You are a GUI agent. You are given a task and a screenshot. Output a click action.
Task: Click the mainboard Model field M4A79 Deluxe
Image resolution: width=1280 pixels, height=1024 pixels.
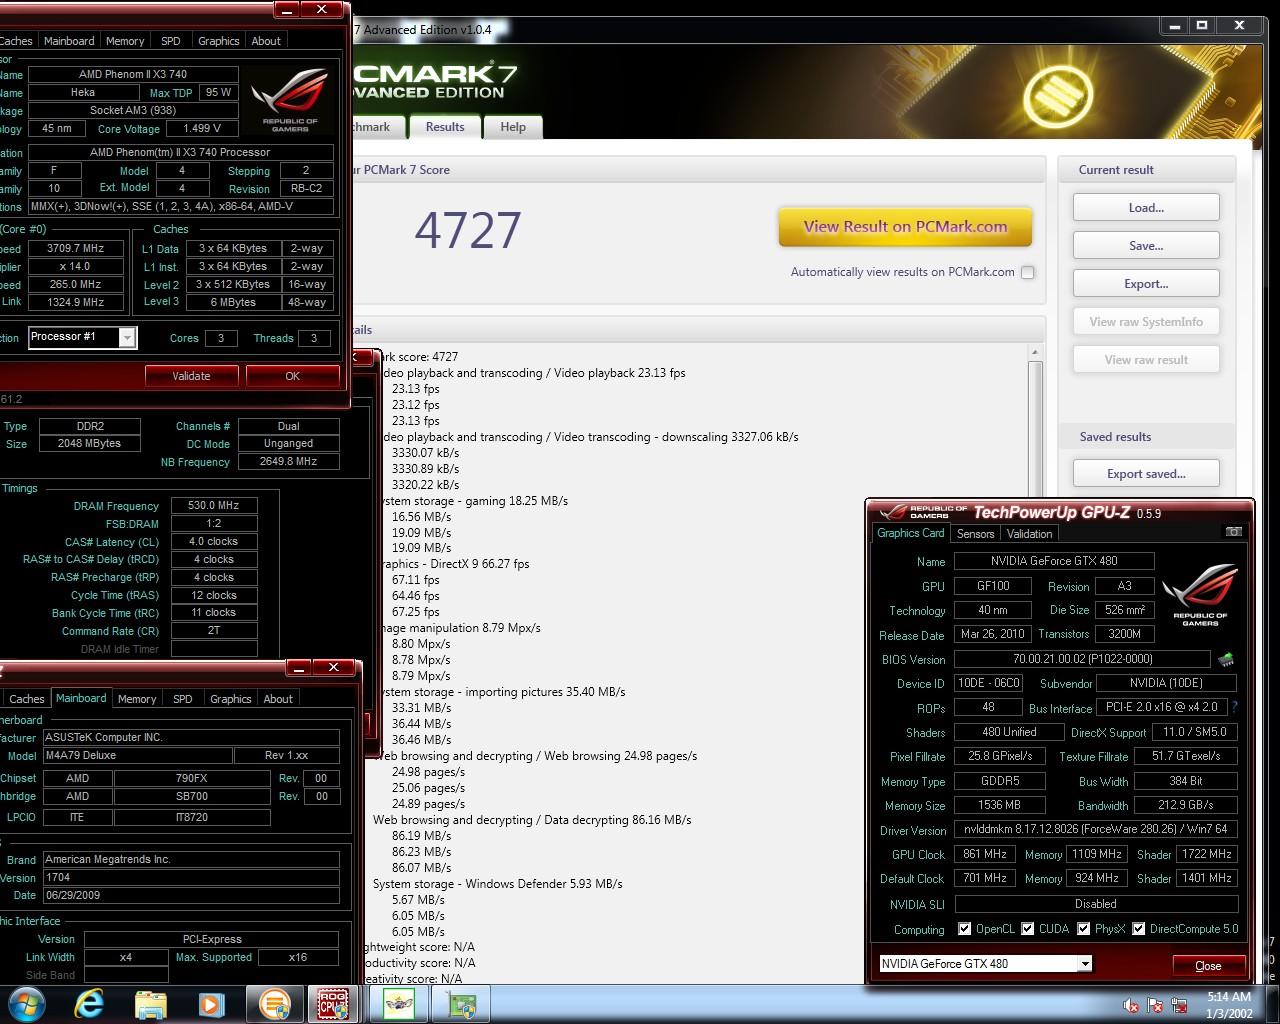(x=136, y=756)
